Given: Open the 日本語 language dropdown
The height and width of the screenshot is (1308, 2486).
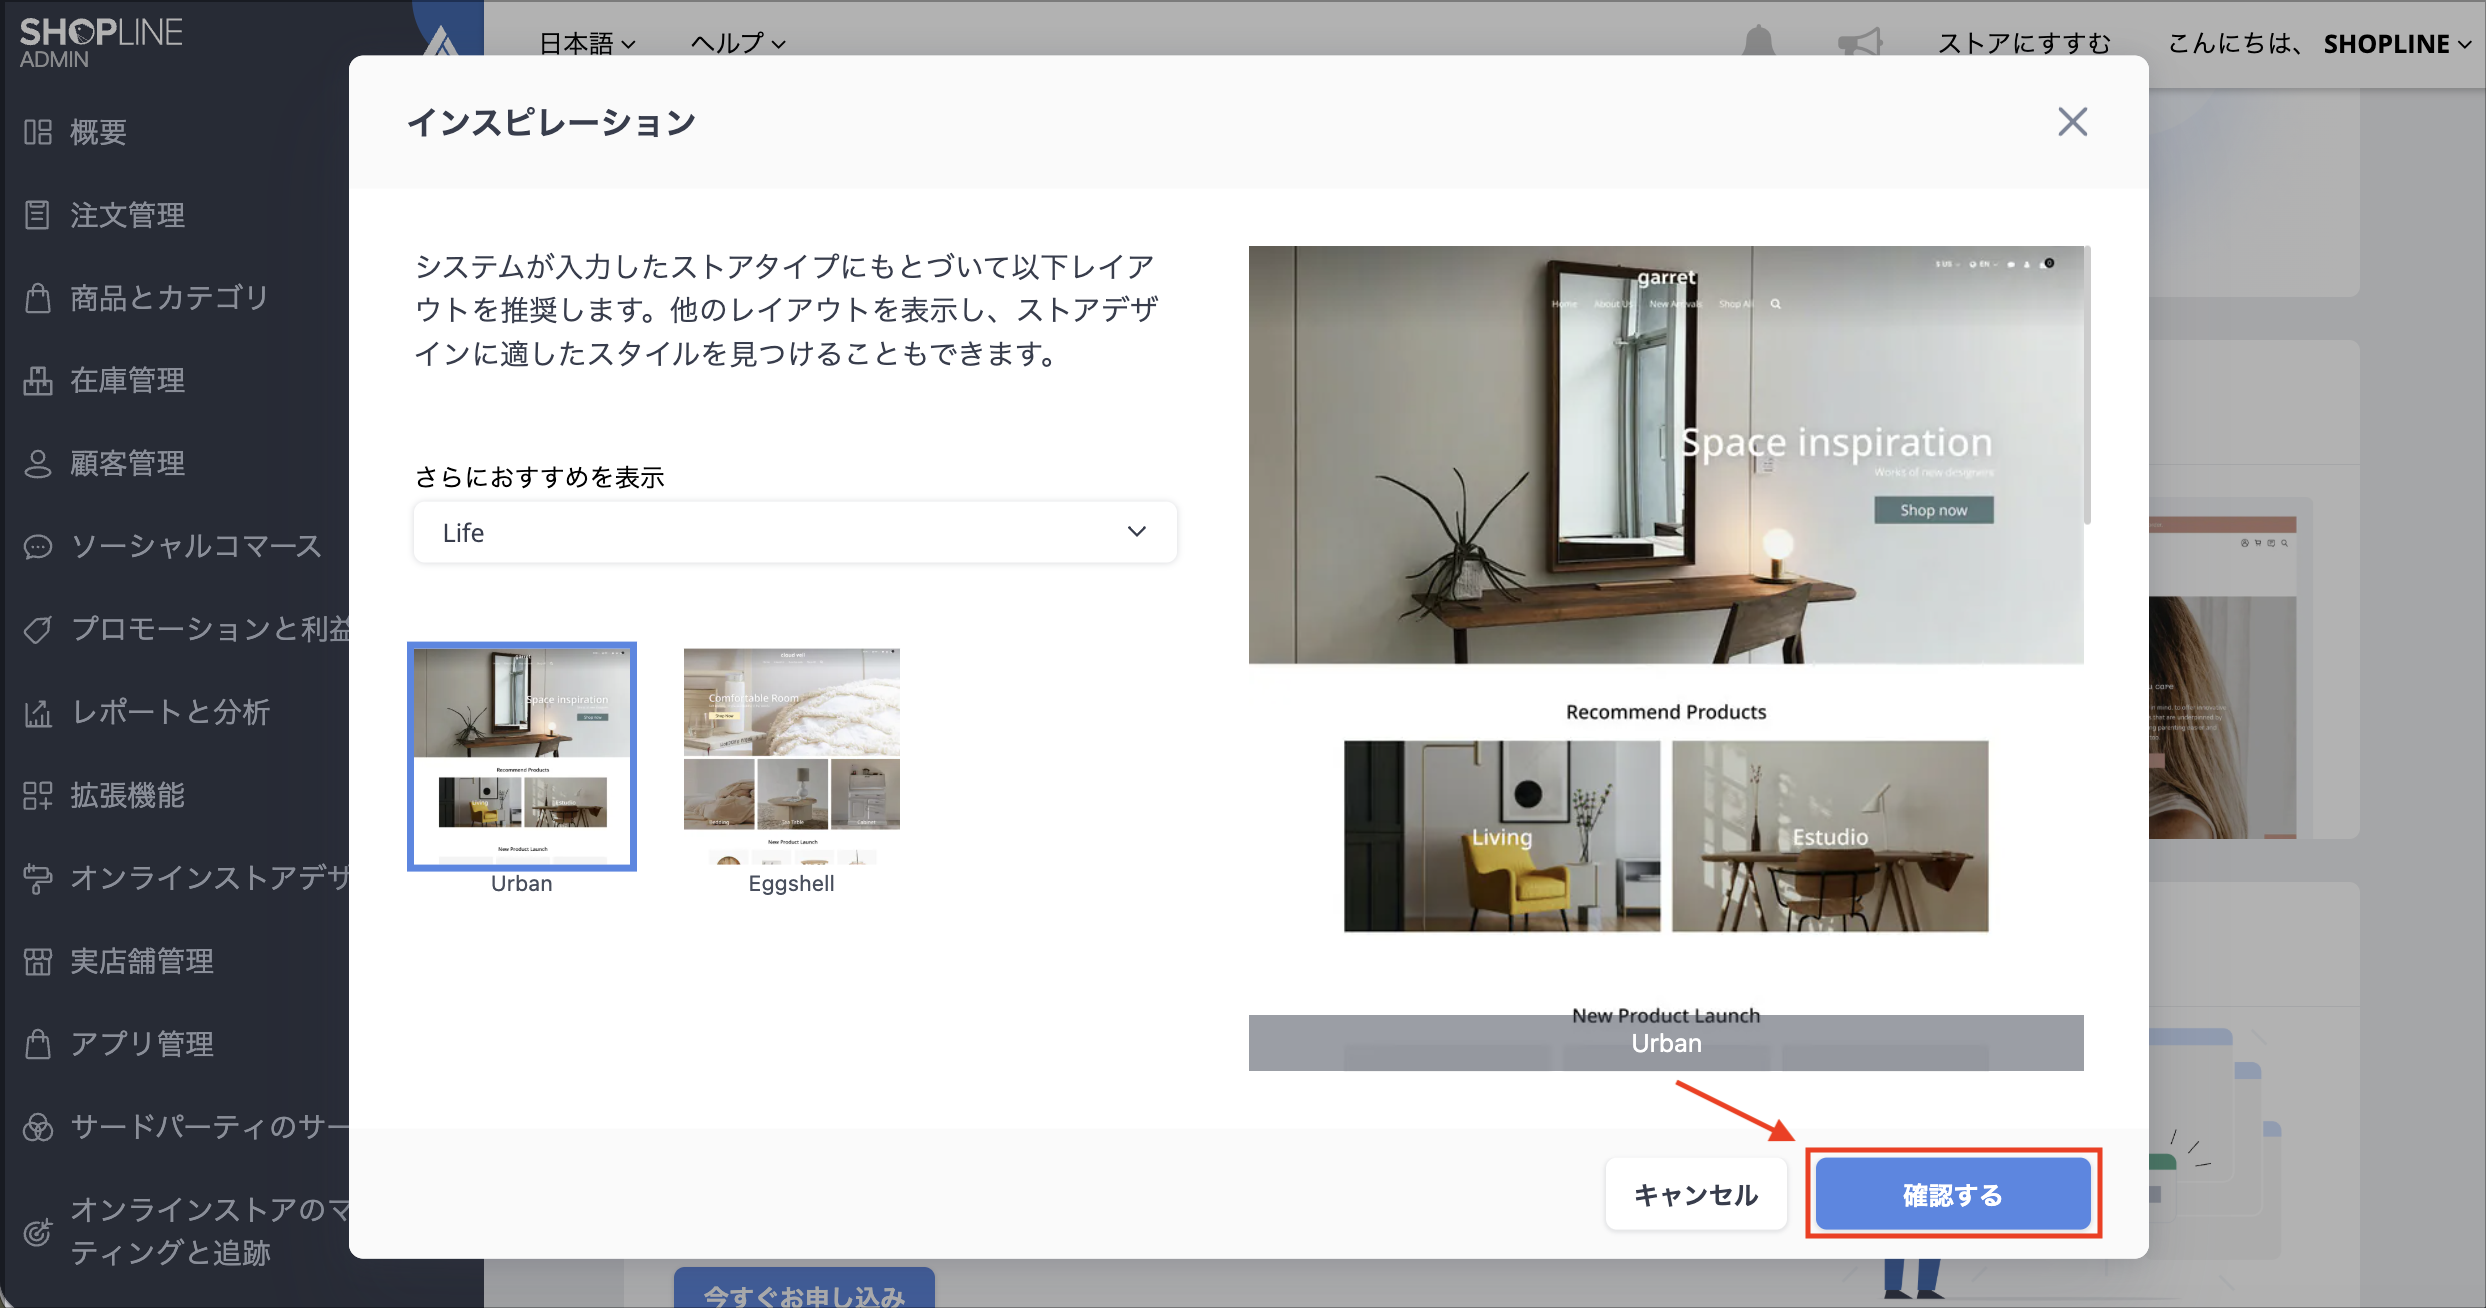Looking at the screenshot, I should [x=587, y=43].
